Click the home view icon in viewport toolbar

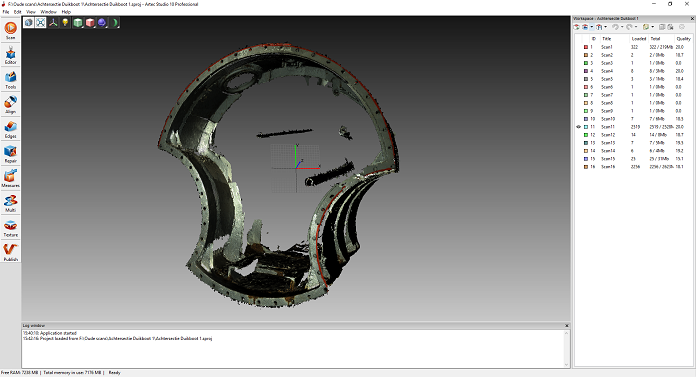28,23
